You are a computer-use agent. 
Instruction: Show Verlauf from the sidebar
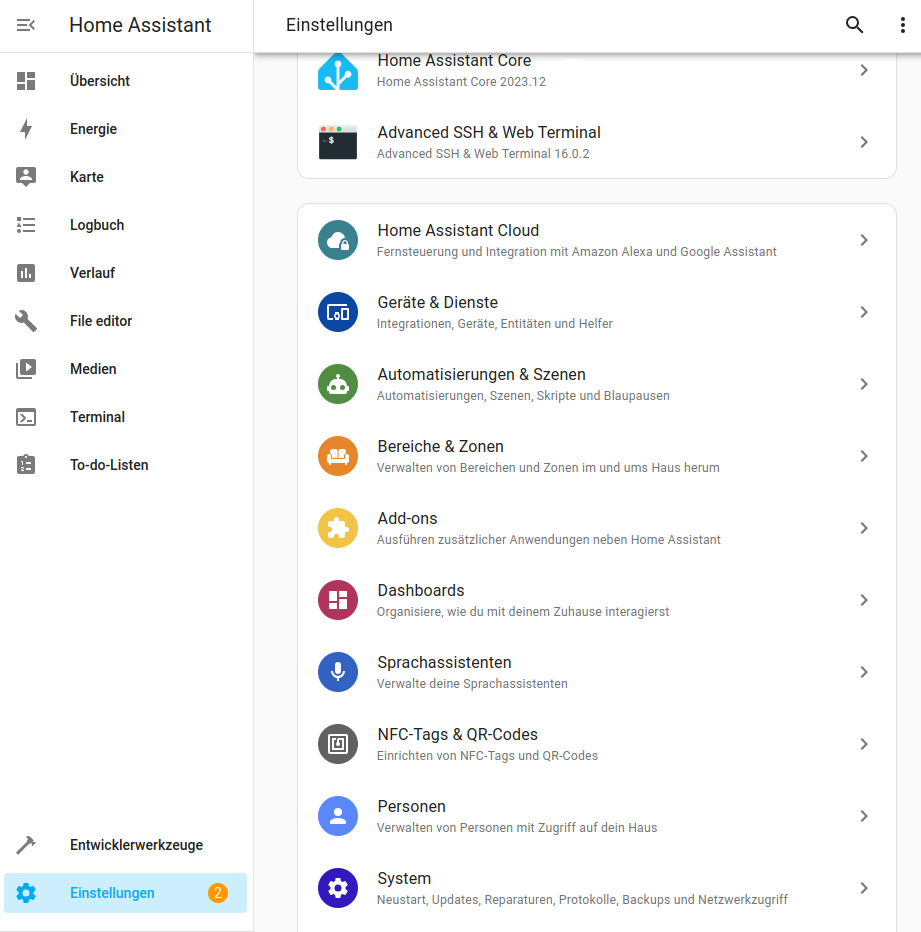125,273
